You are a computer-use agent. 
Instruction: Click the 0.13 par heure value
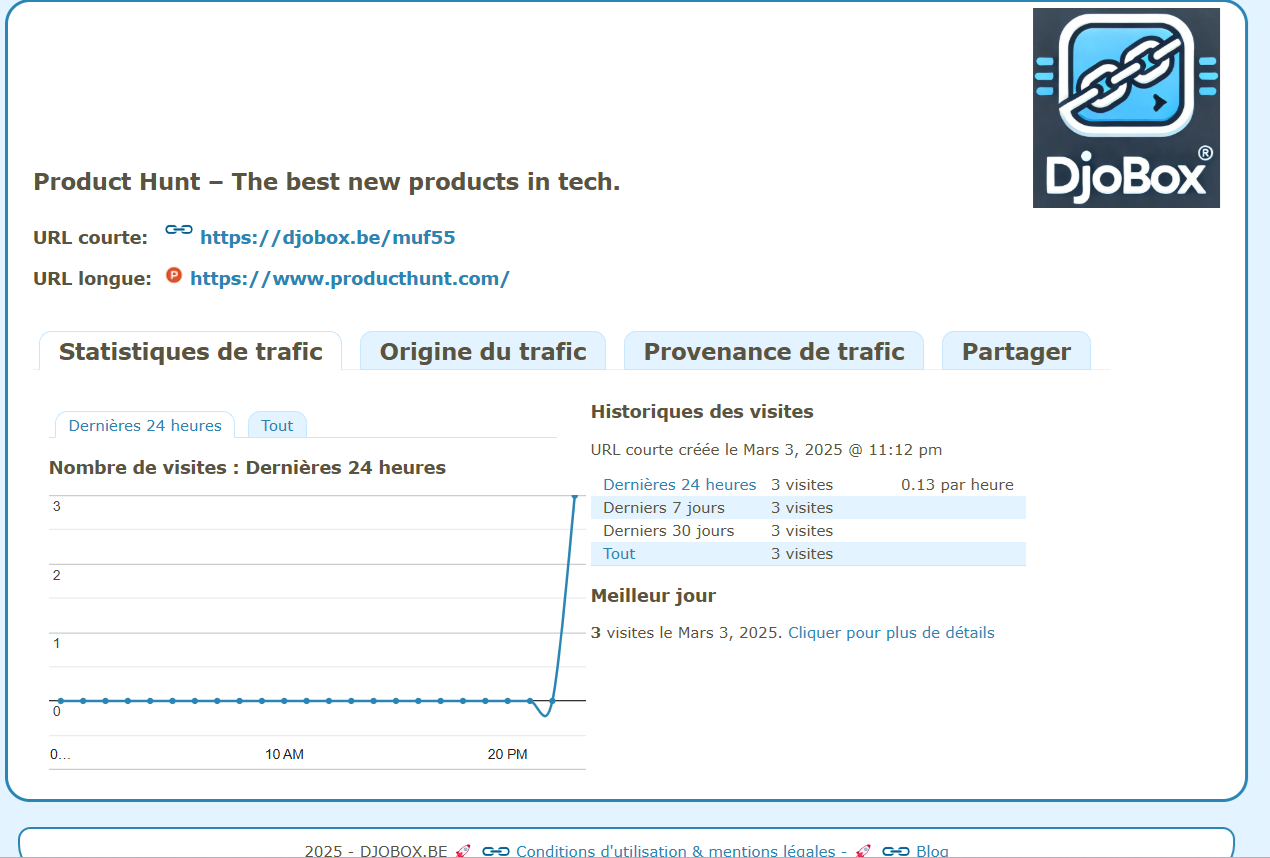957,485
